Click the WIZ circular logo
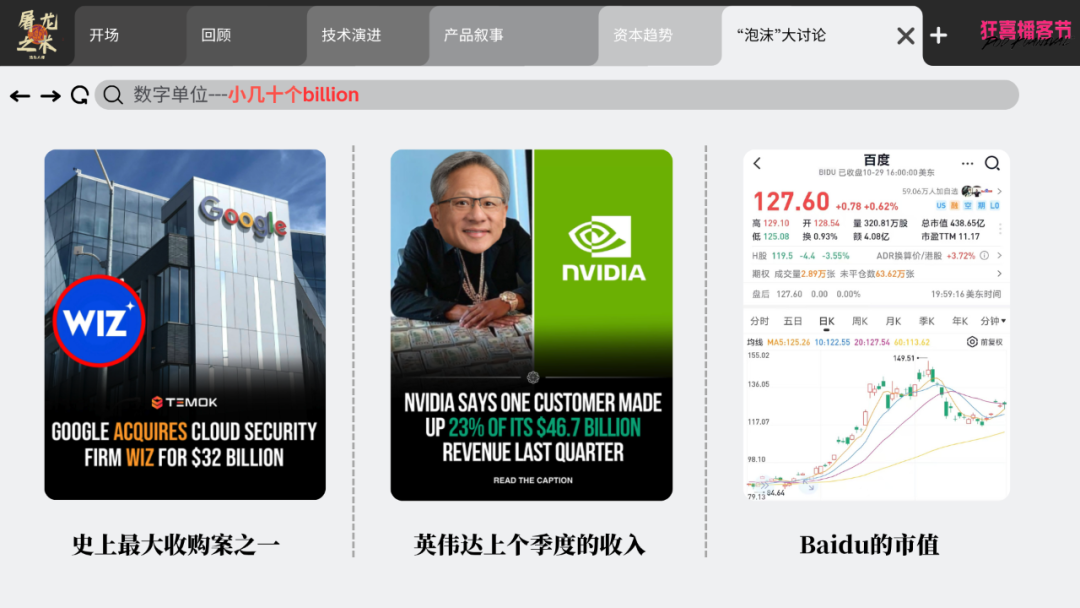 (x=98, y=321)
